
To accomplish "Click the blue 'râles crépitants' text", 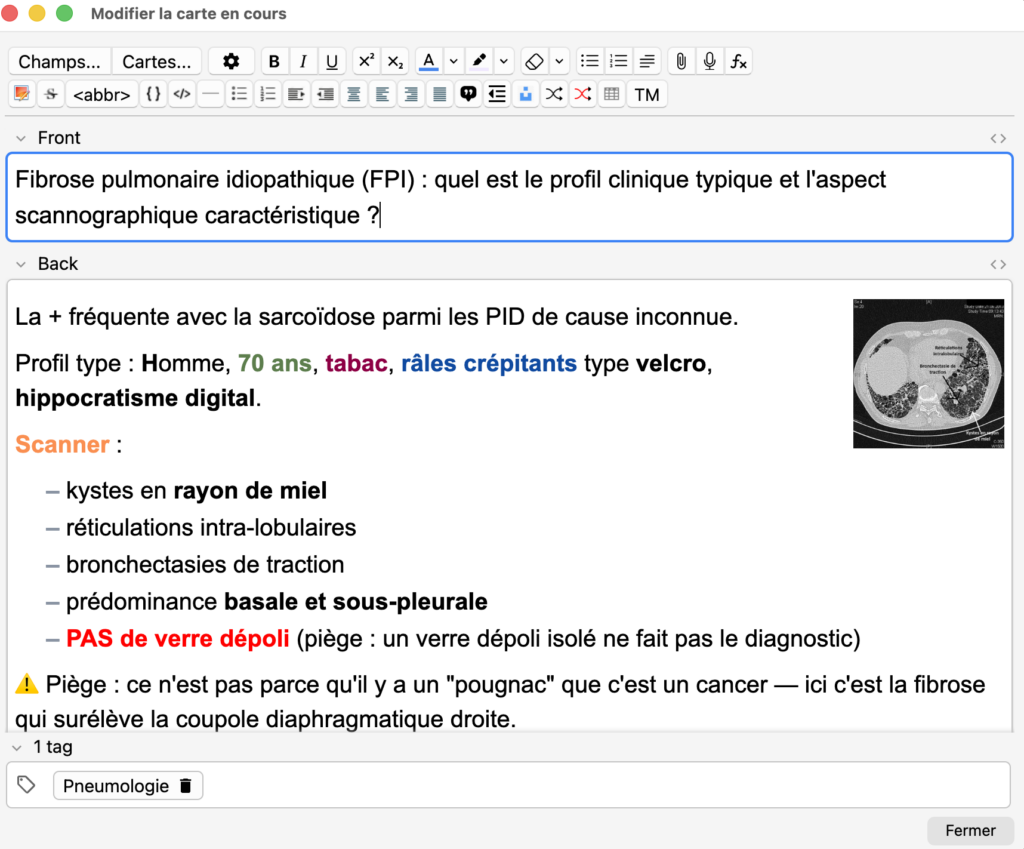I will pyautogui.click(x=488, y=363).
